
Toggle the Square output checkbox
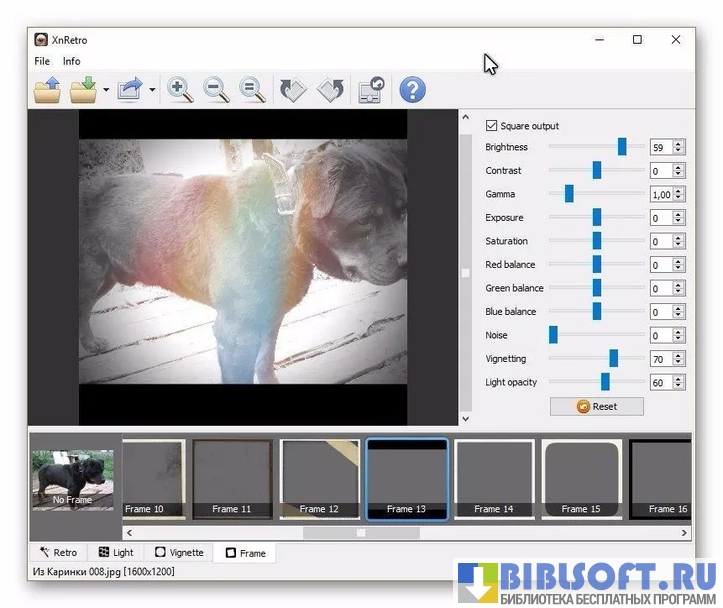pyautogui.click(x=491, y=126)
